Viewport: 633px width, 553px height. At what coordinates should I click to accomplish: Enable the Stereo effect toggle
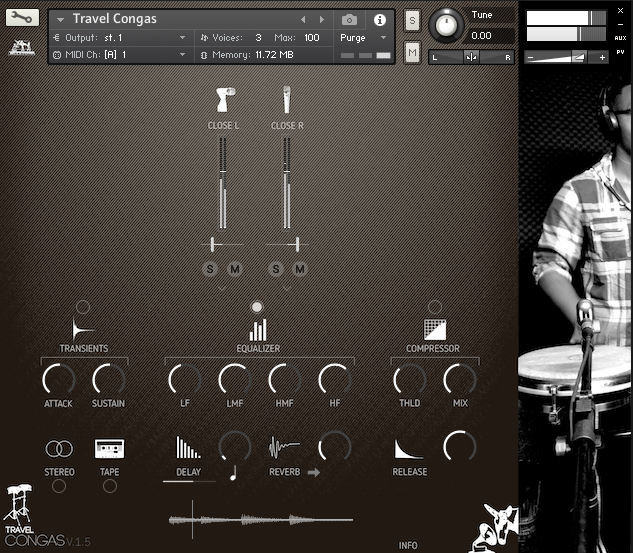tap(59, 486)
